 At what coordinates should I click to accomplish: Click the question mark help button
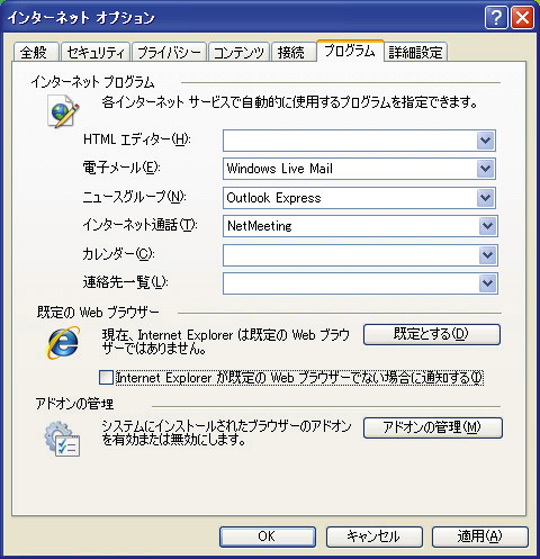[496, 17]
